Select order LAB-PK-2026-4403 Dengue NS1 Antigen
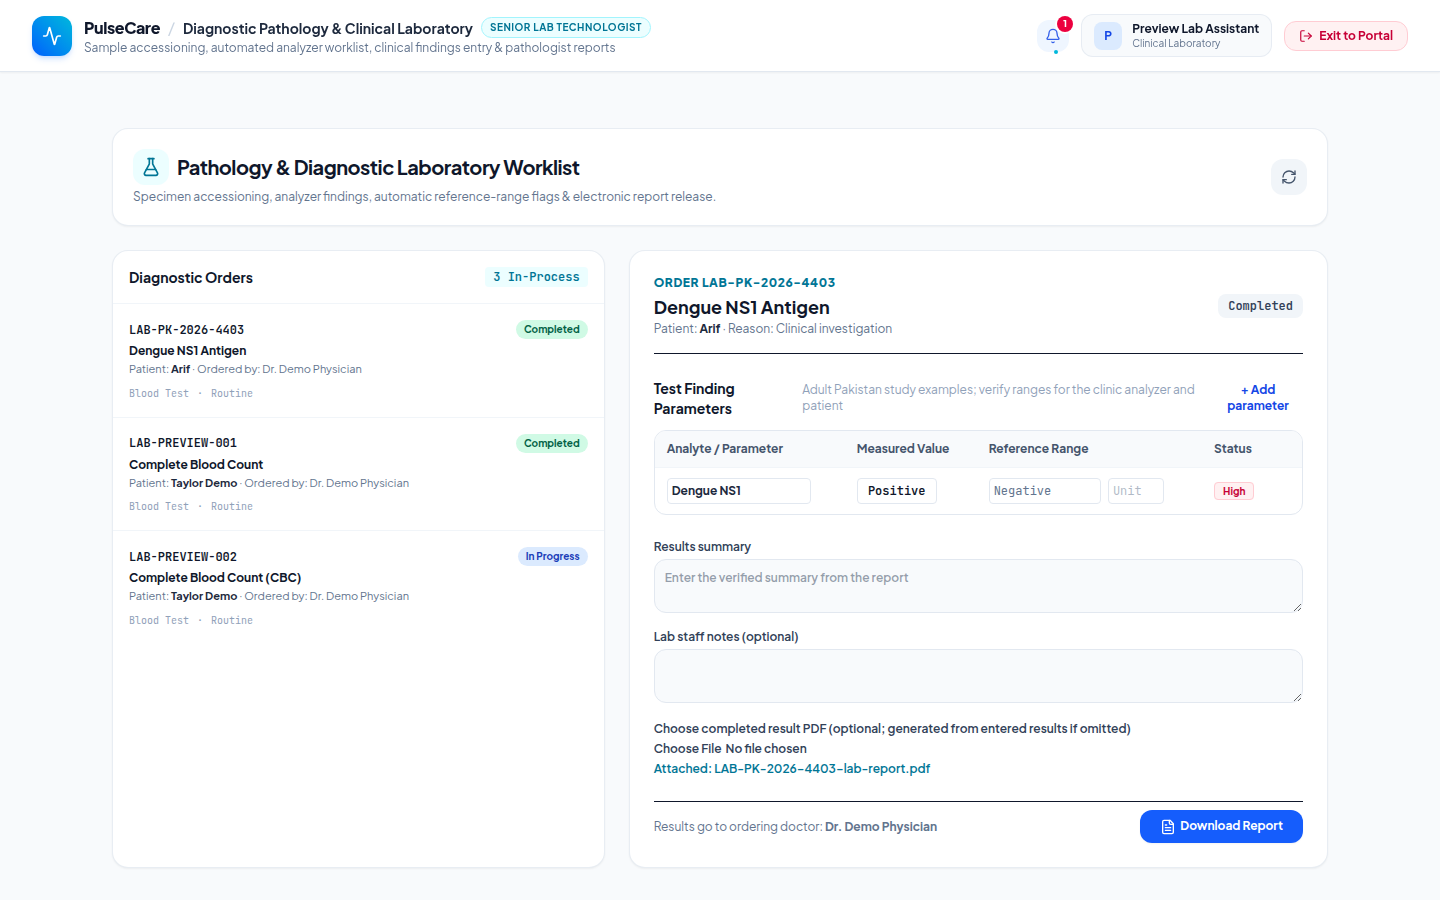This screenshot has height=900, width=1440. click(358, 361)
